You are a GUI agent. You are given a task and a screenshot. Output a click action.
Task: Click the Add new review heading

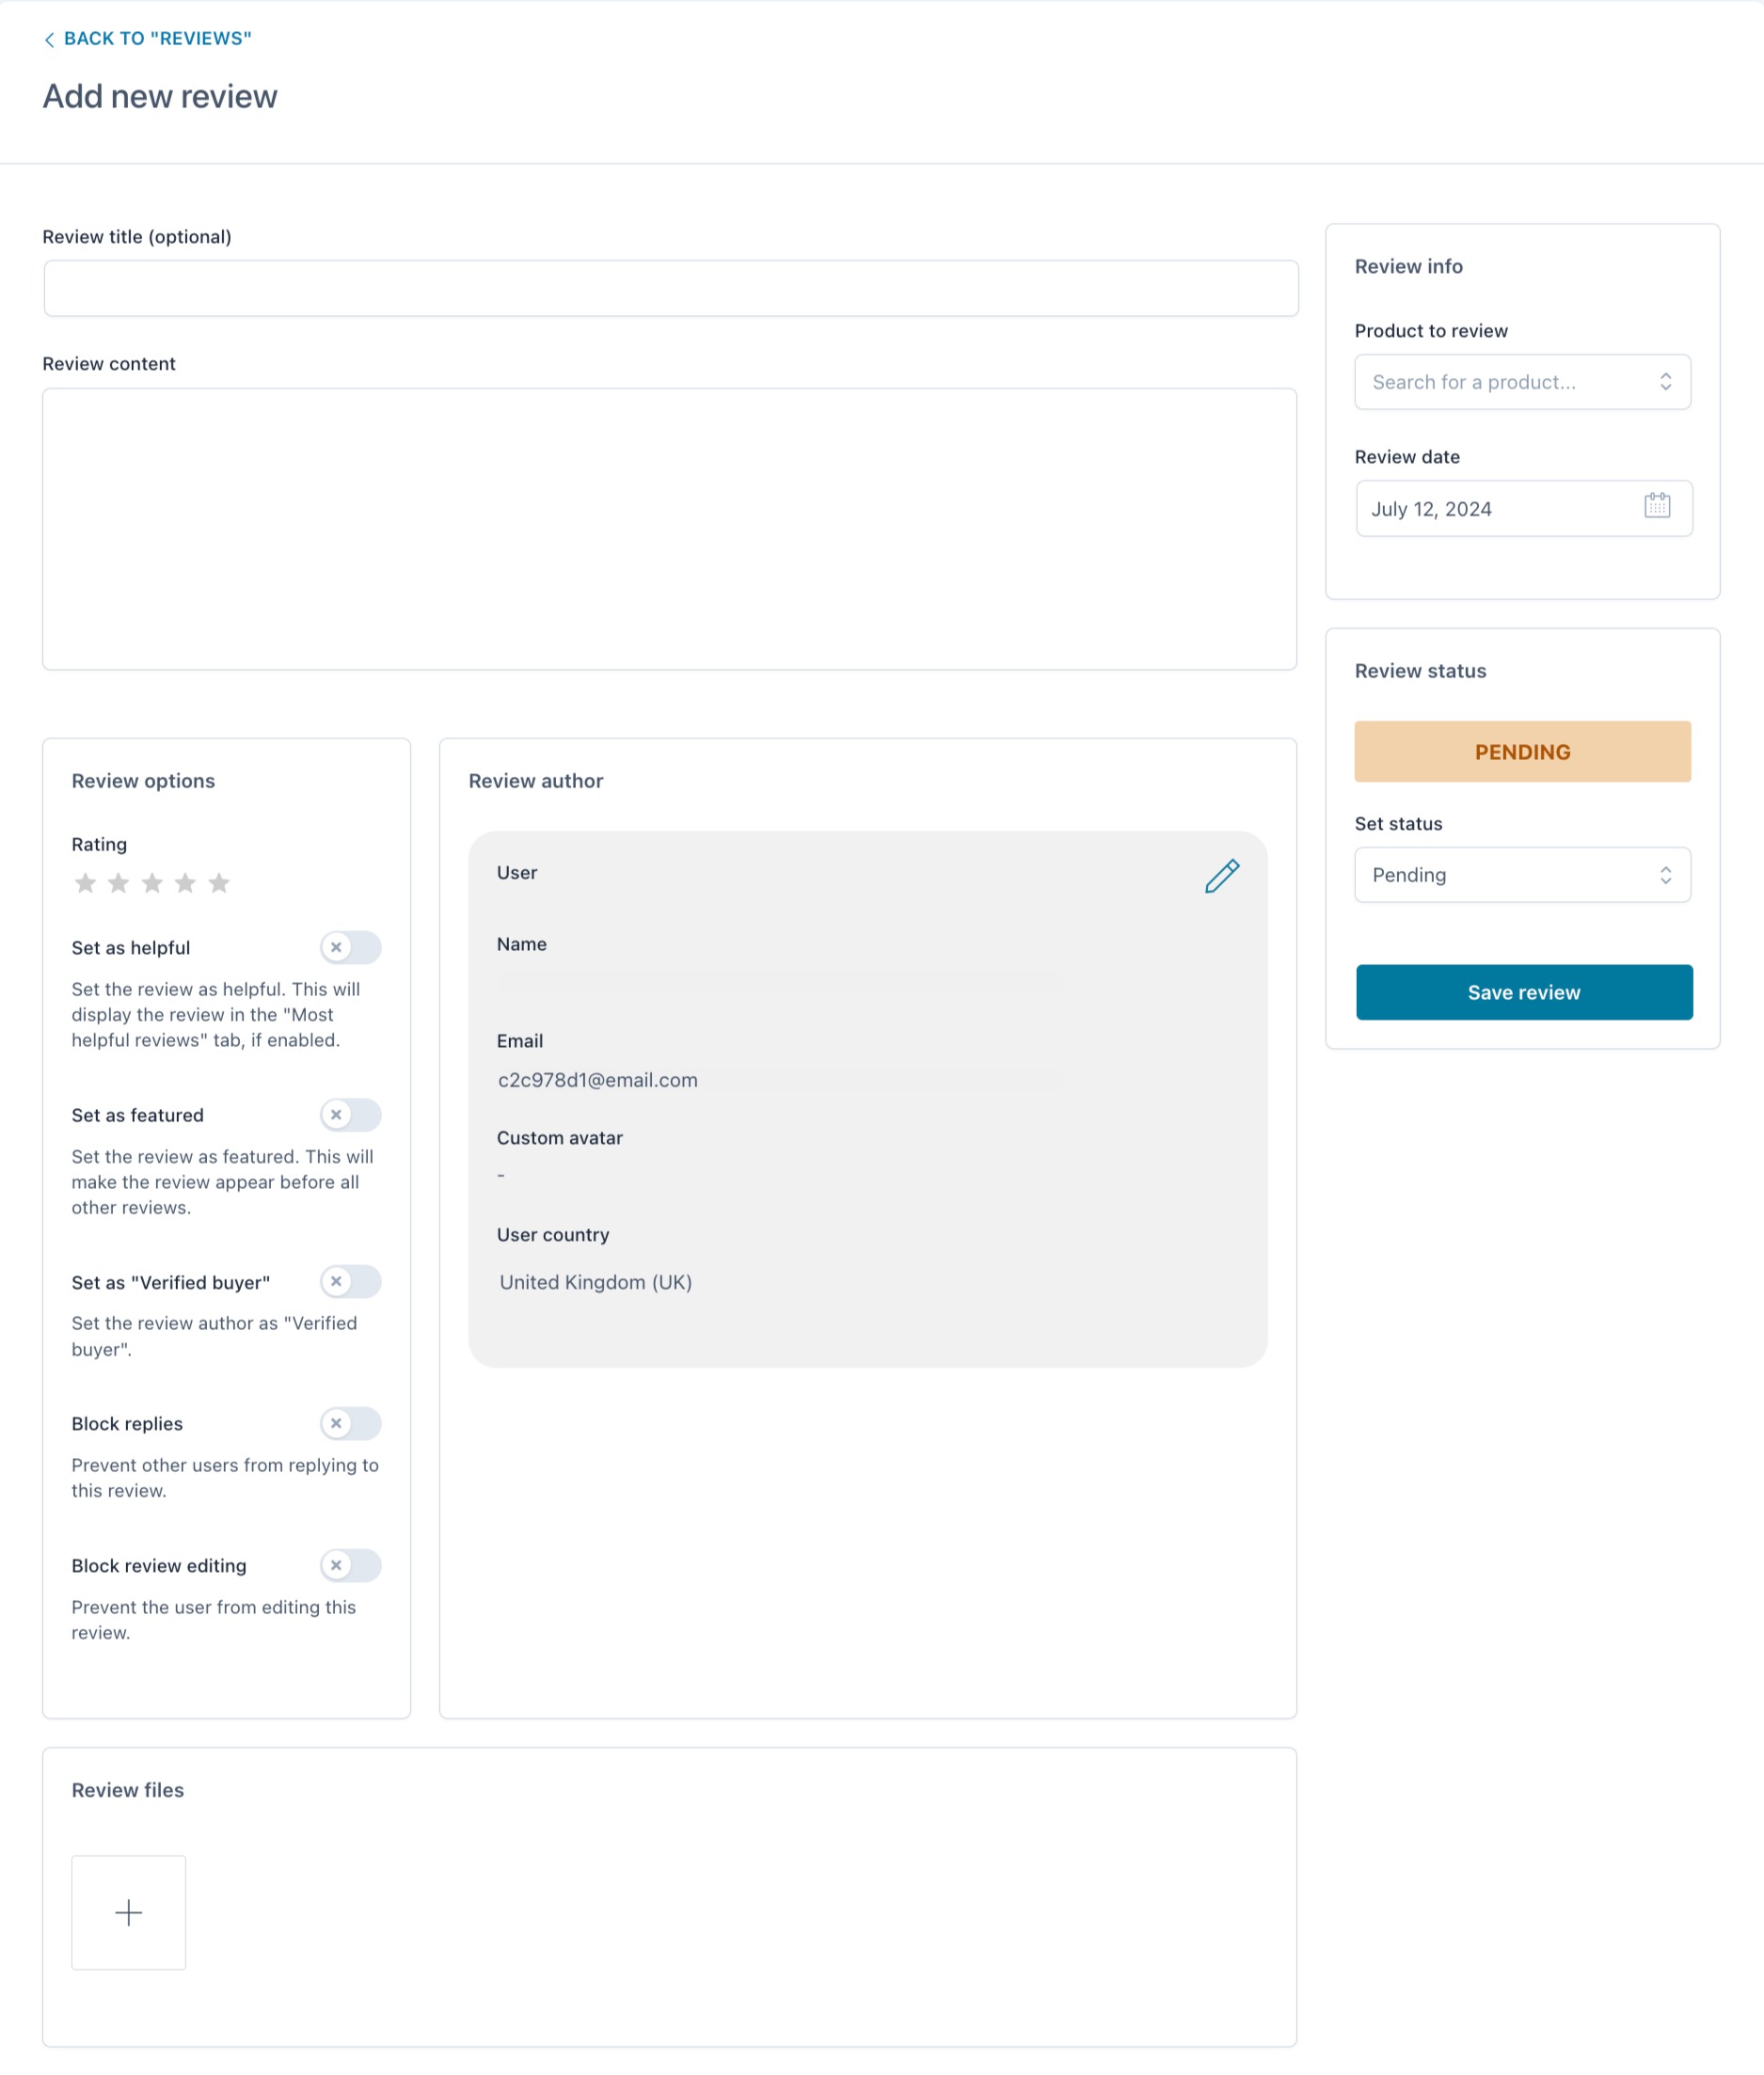(x=160, y=96)
